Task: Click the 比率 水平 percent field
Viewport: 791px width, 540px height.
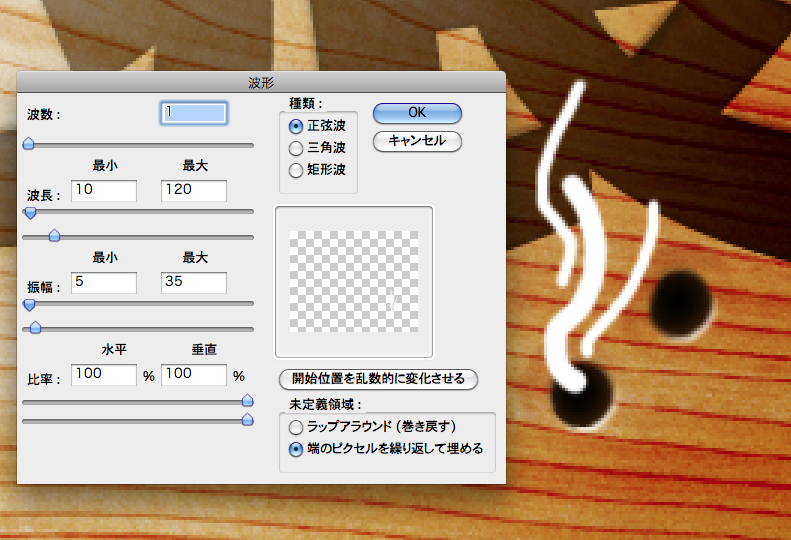Action: click(104, 375)
